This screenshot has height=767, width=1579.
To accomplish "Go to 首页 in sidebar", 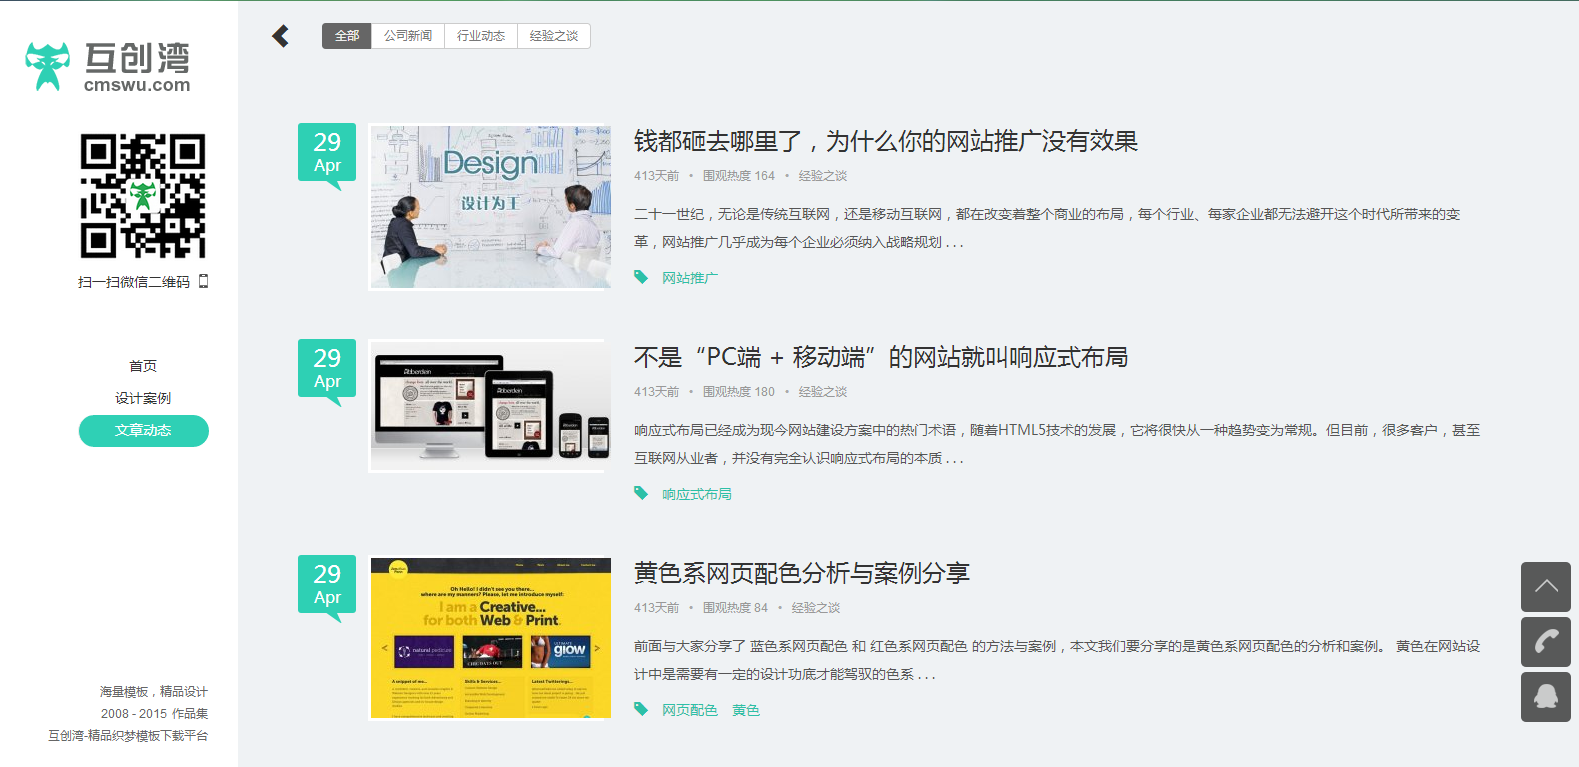I will [143, 366].
